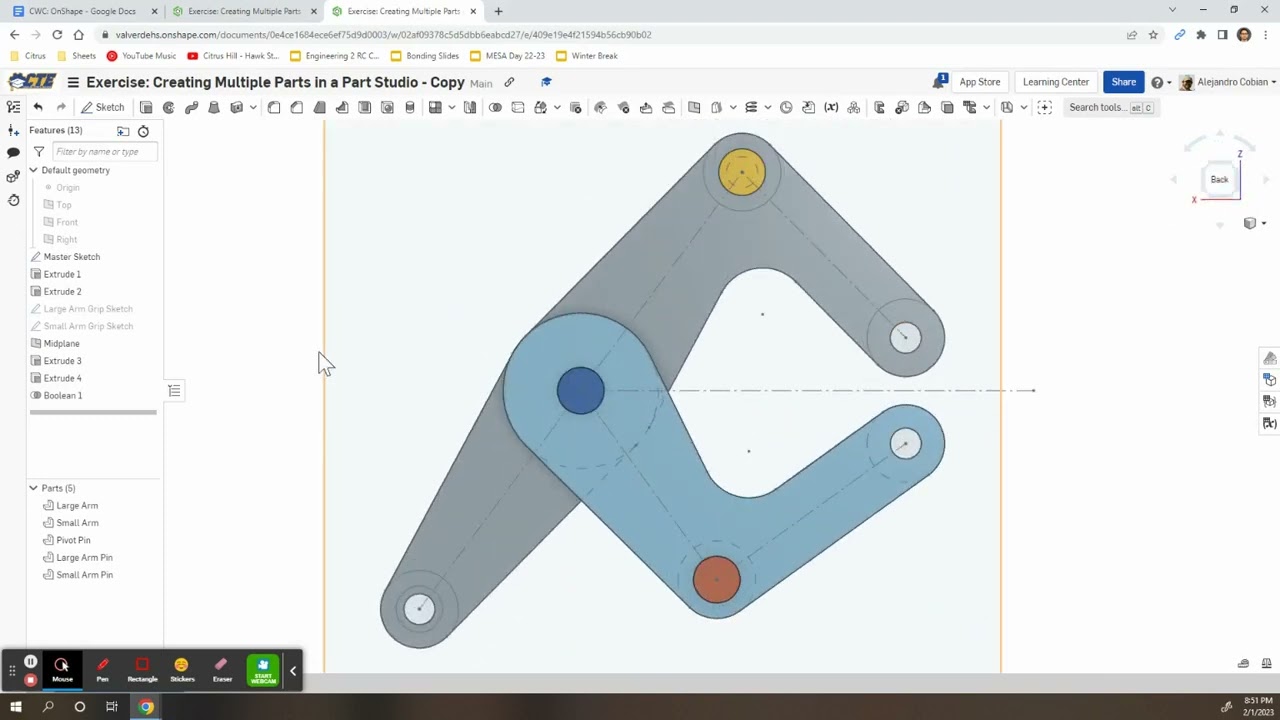Click the Measure clock-shaped tool icon
The width and height of the screenshot is (1280, 720).
(786, 107)
